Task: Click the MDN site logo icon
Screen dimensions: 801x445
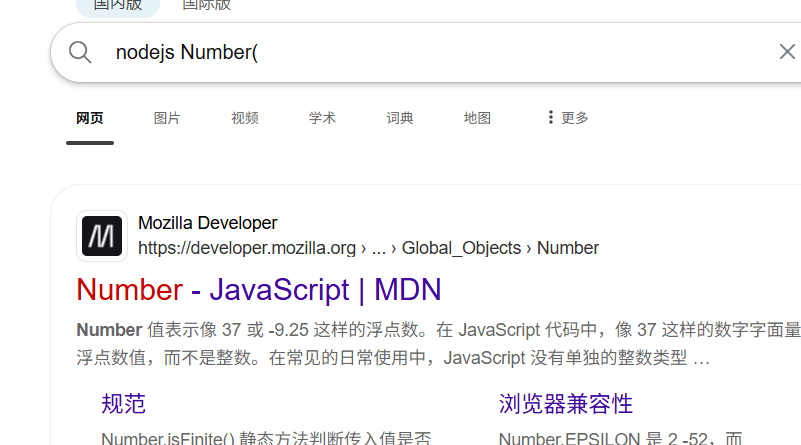Action: point(102,236)
